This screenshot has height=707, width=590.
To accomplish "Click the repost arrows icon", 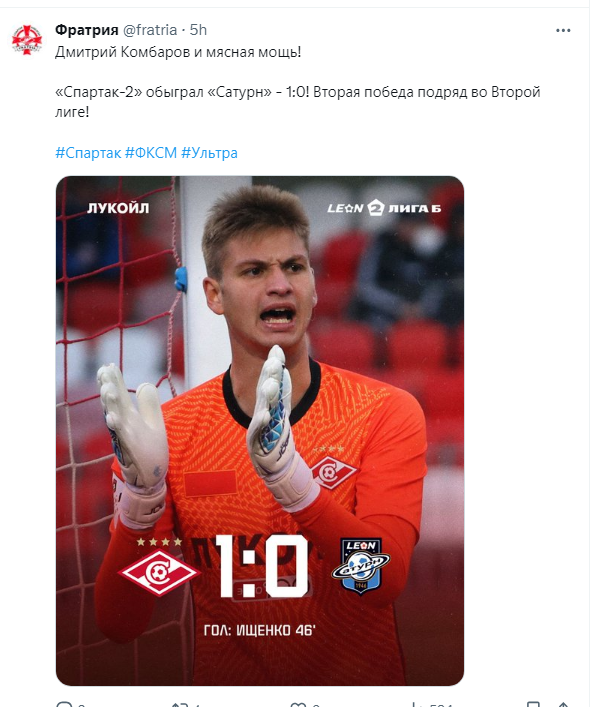I will coord(180,704).
